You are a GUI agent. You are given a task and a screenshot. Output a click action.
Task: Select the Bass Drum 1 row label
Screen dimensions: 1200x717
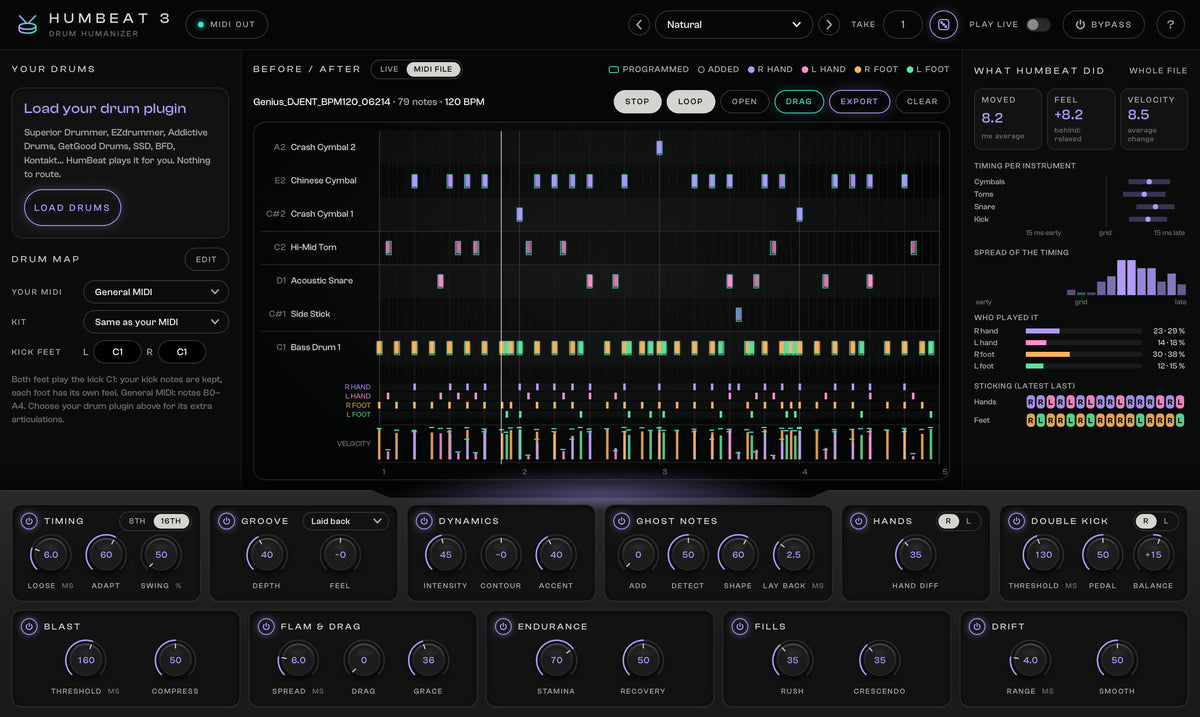[x=316, y=348]
